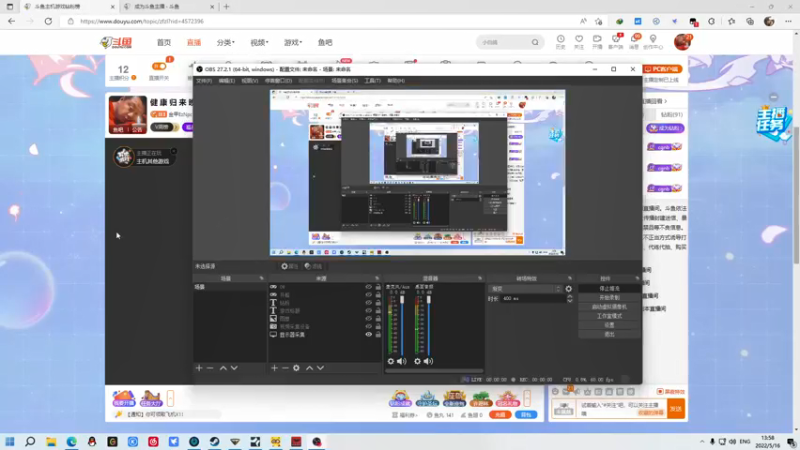Viewport: 800px width, 450px height.
Task: Click the Douyu search magnifier icon
Action: click(535, 42)
